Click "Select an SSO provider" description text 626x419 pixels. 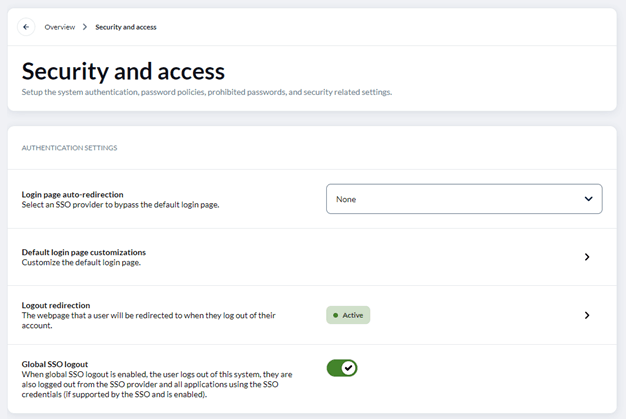(120, 205)
